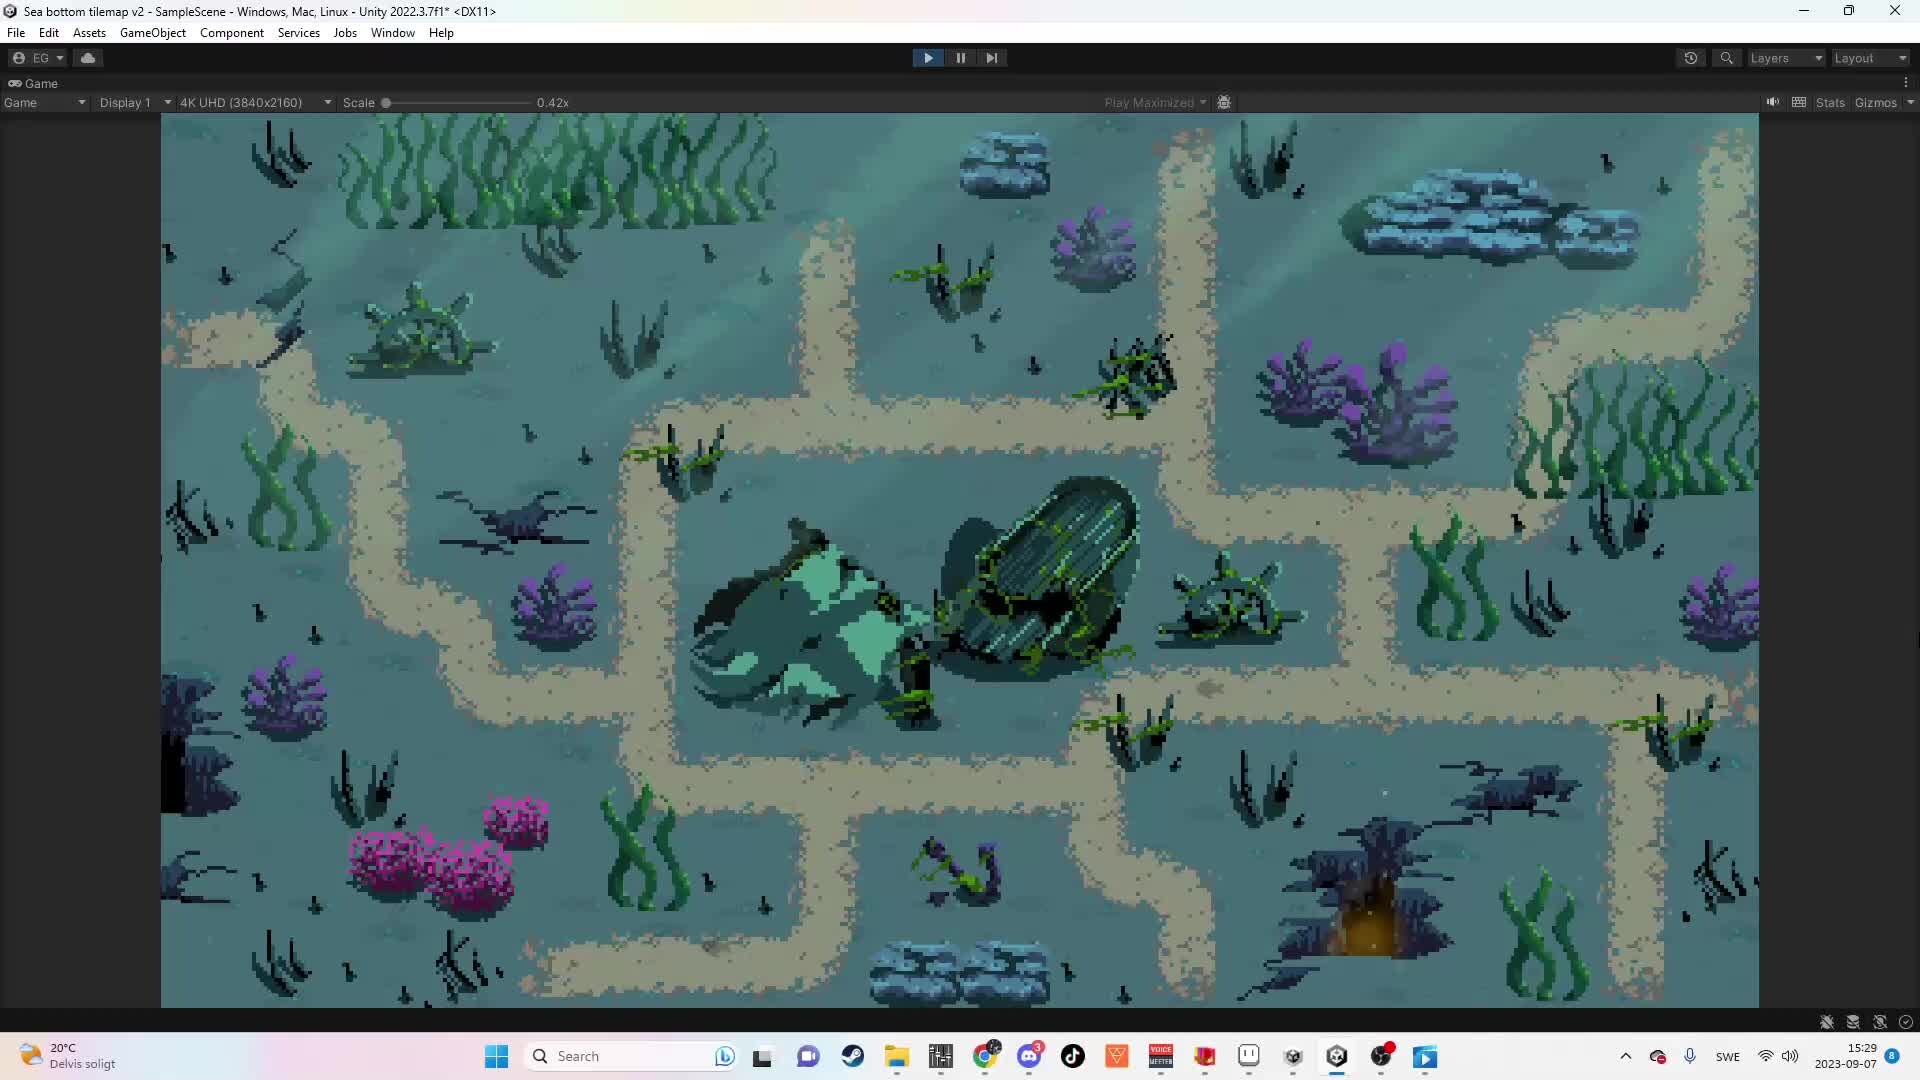The image size is (1920, 1080).
Task: Mute audio in the Game view
Action: tap(1771, 101)
